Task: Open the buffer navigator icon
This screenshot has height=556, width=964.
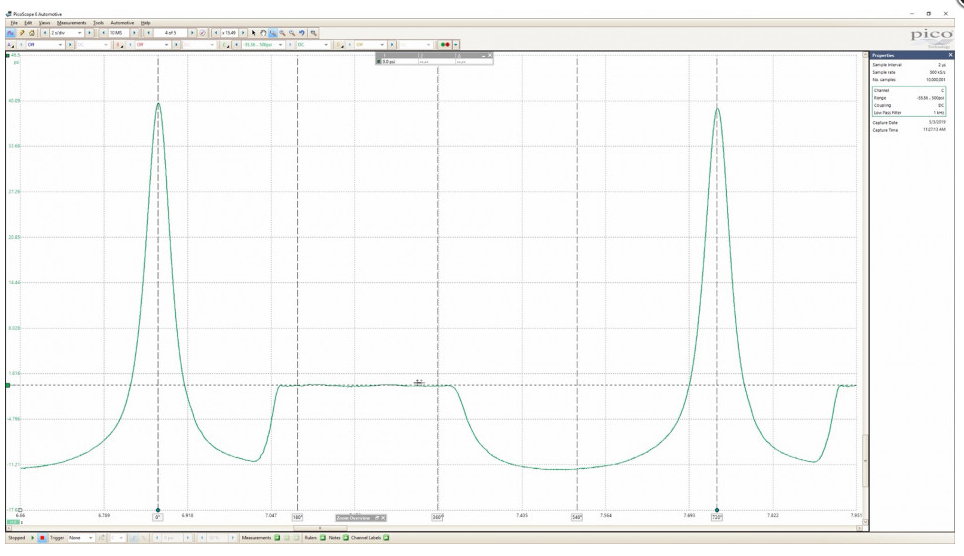Action: 202,33
